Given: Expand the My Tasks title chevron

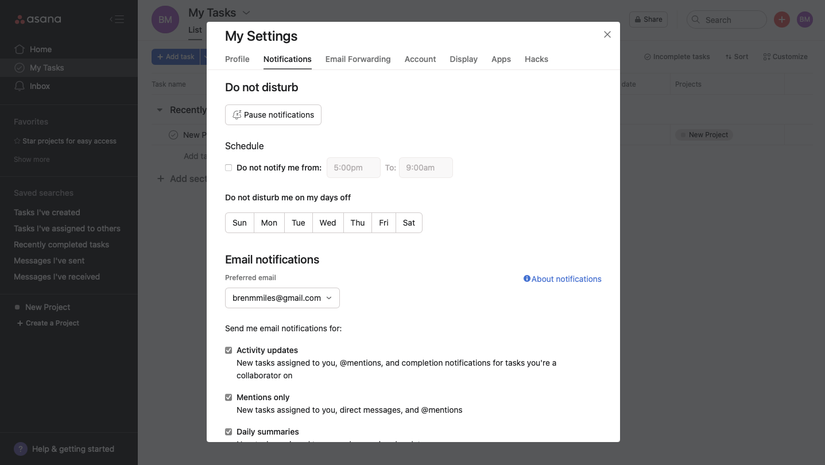Looking at the screenshot, I should [247, 13].
